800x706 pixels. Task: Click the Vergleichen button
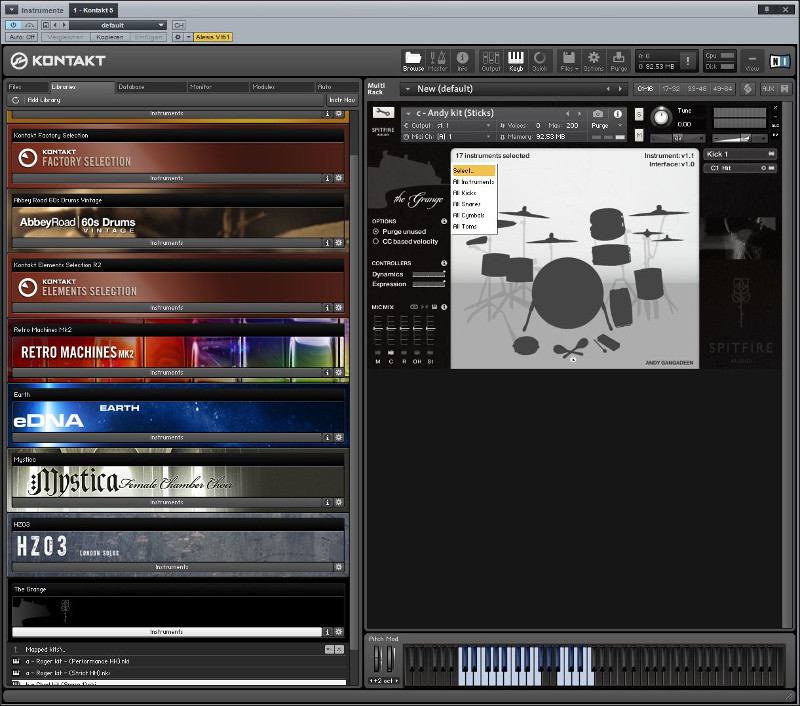(x=66, y=37)
